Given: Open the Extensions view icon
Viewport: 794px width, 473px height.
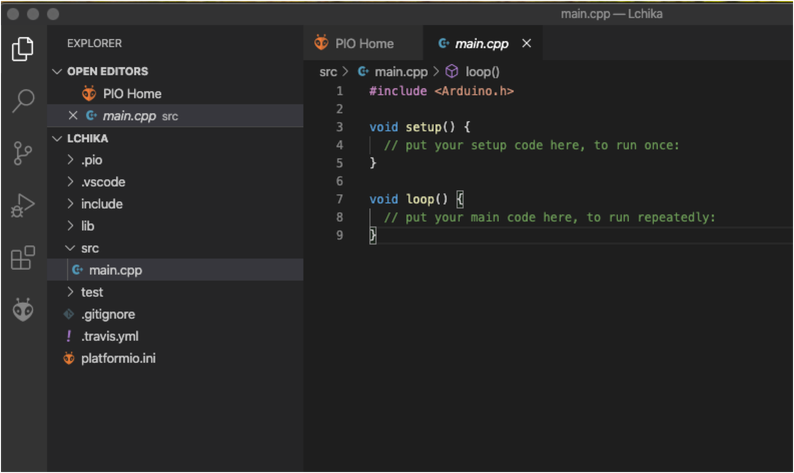Looking at the screenshot, I should tap(23, 258).
